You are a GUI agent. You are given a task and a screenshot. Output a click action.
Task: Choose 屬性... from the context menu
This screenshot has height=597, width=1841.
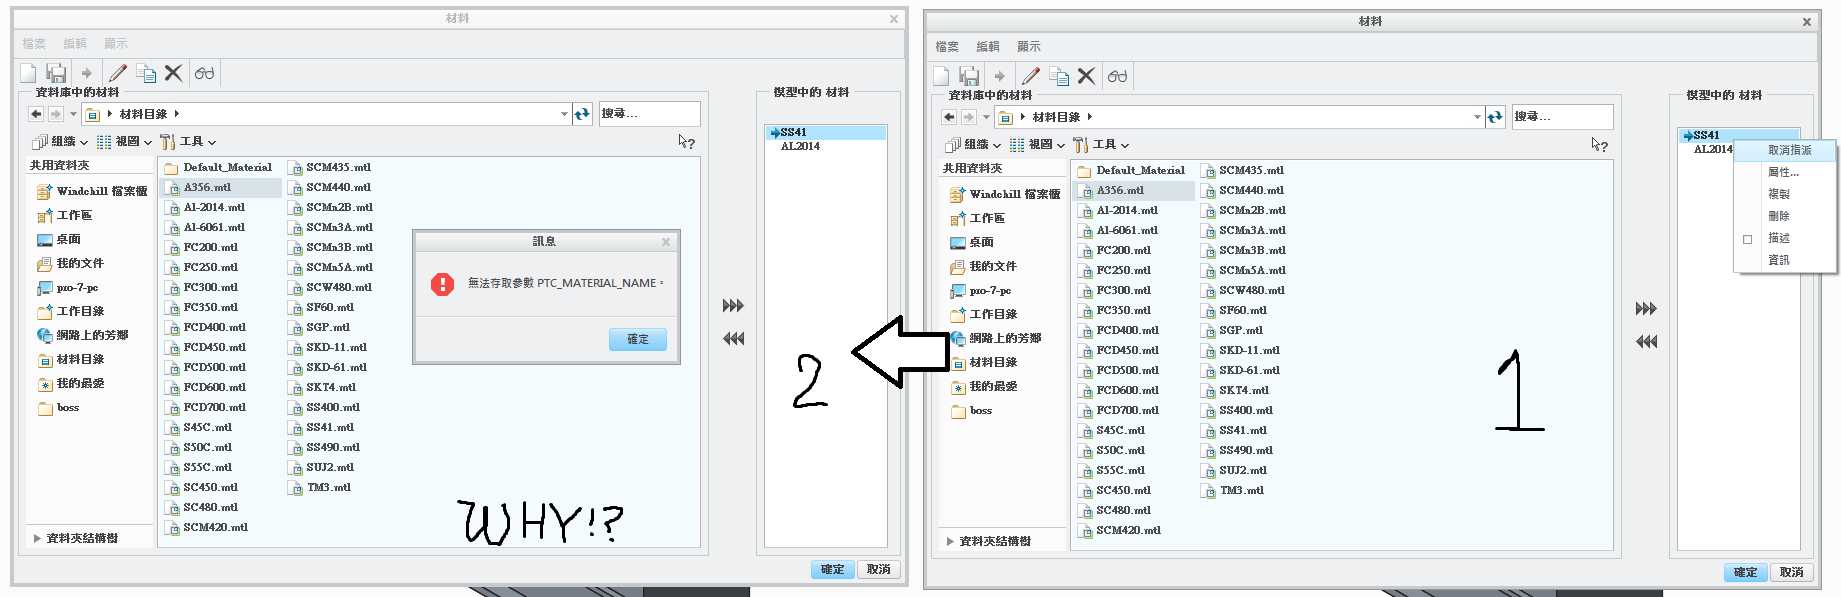(1786, 172)
